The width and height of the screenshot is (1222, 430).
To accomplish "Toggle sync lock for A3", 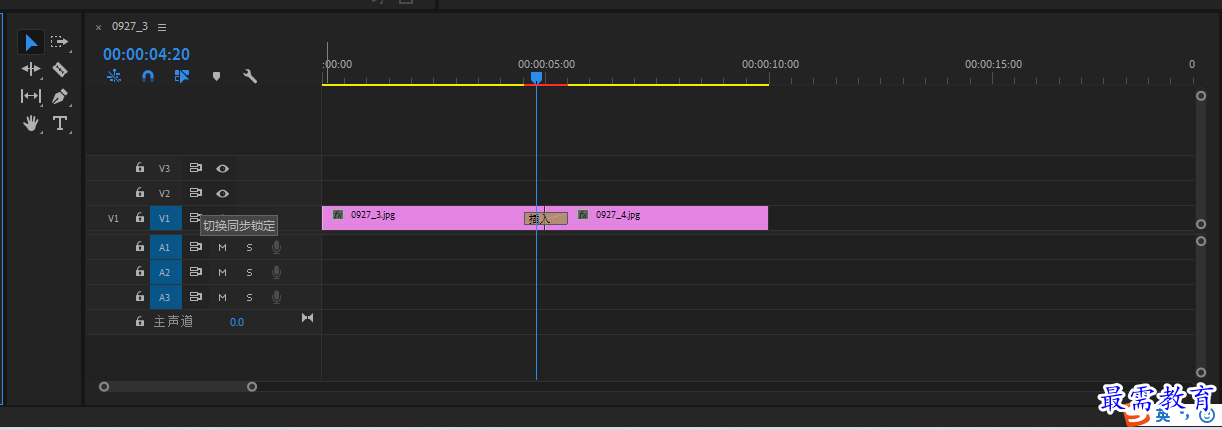I will tap(196, 297).
